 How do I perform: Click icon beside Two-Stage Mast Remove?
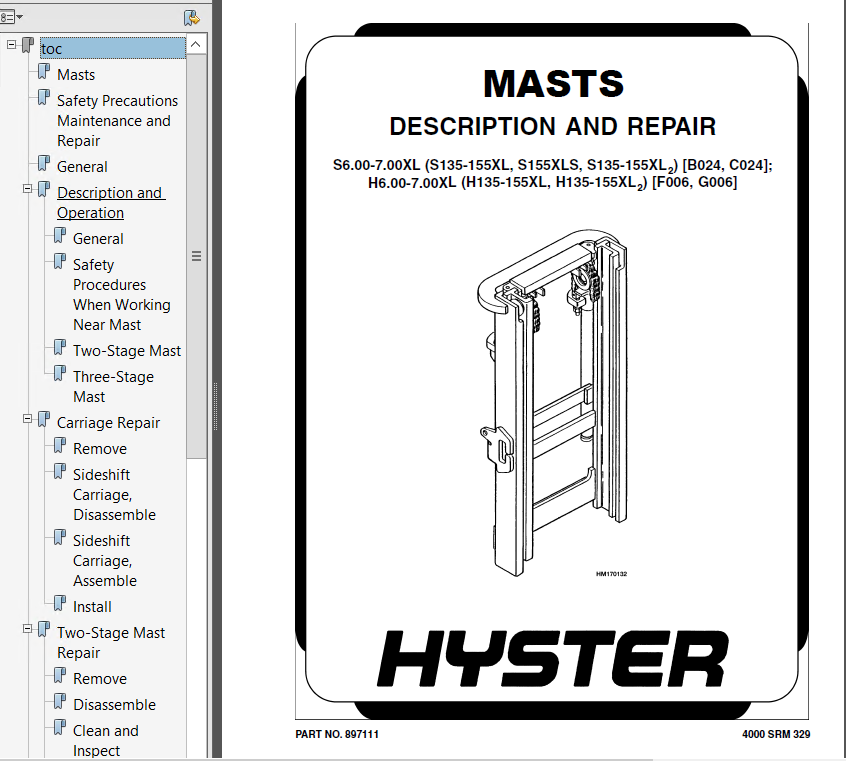60,676
